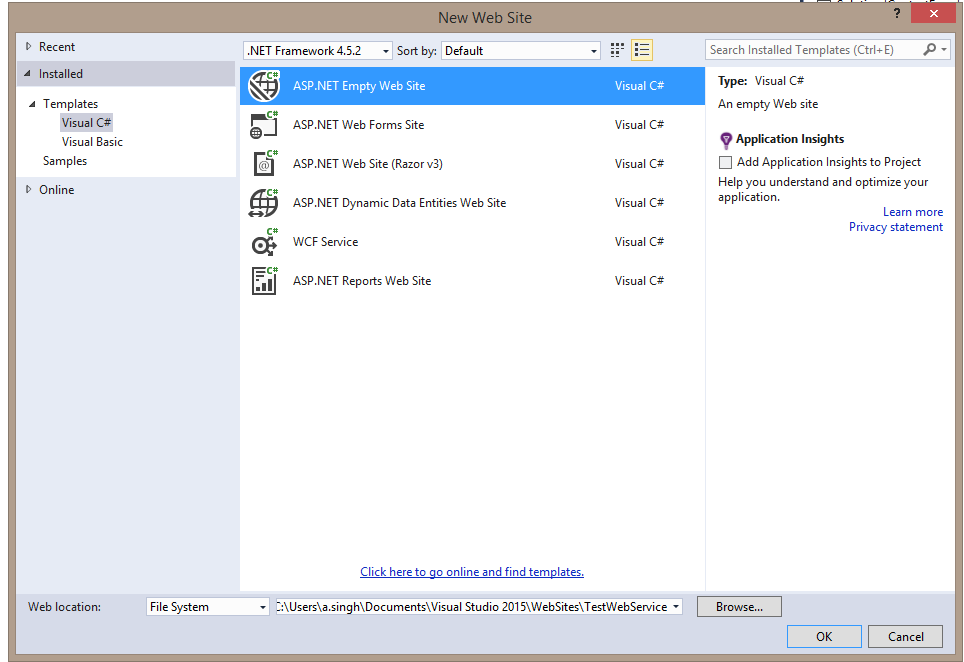Collapse the Templates tree node
This screenshot has height=662, width=964.
(x=33, y=103)
